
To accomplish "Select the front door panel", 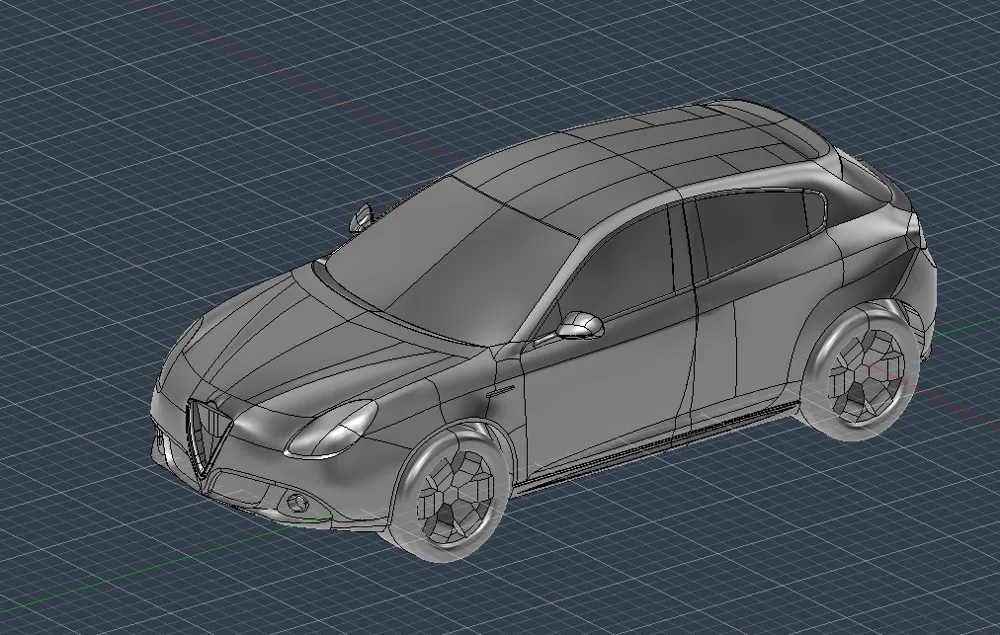I will [x=606, y=389].
